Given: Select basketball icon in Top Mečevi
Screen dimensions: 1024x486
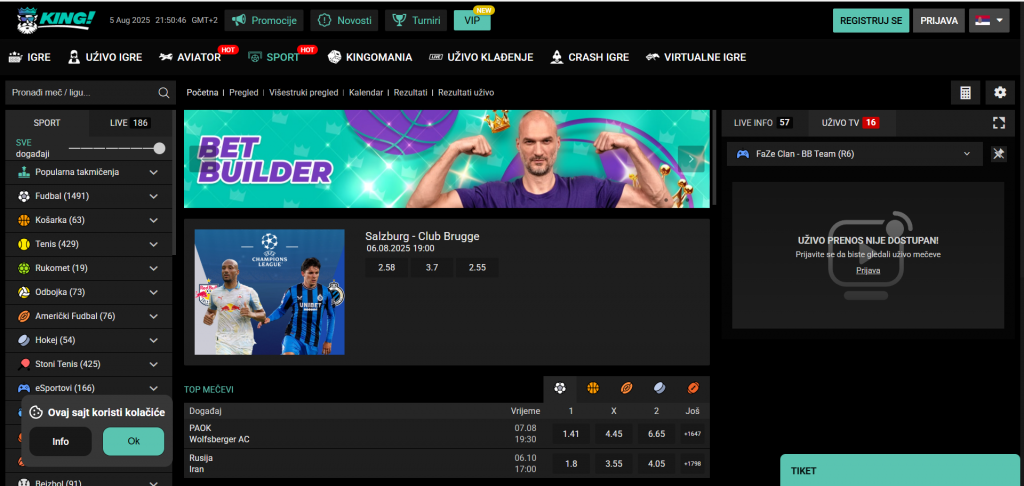Looking at the screenshot, I should pos(593,388).
